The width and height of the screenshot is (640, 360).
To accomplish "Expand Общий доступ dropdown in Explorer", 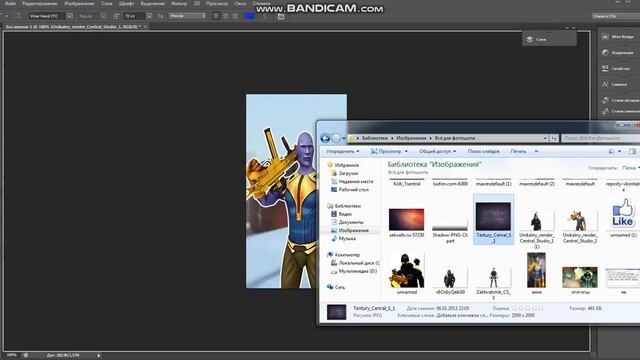I will point(438,151).
